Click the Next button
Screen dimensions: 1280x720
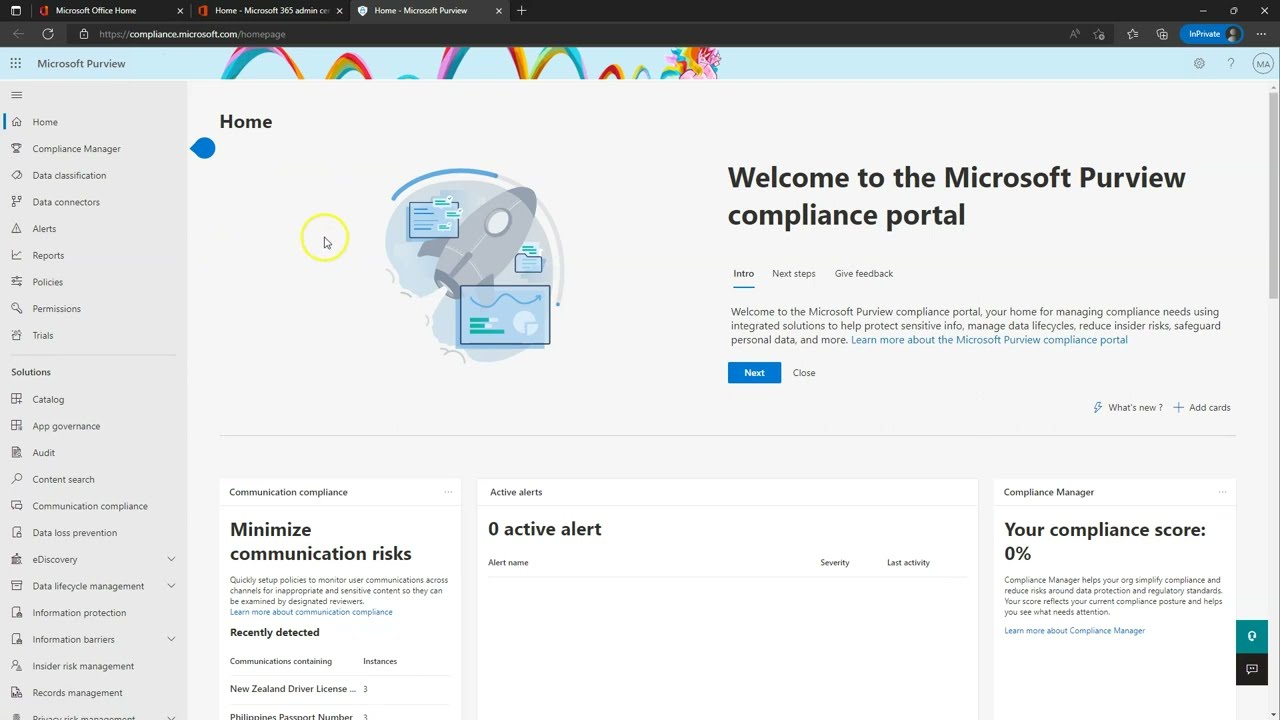coord(754,373)
